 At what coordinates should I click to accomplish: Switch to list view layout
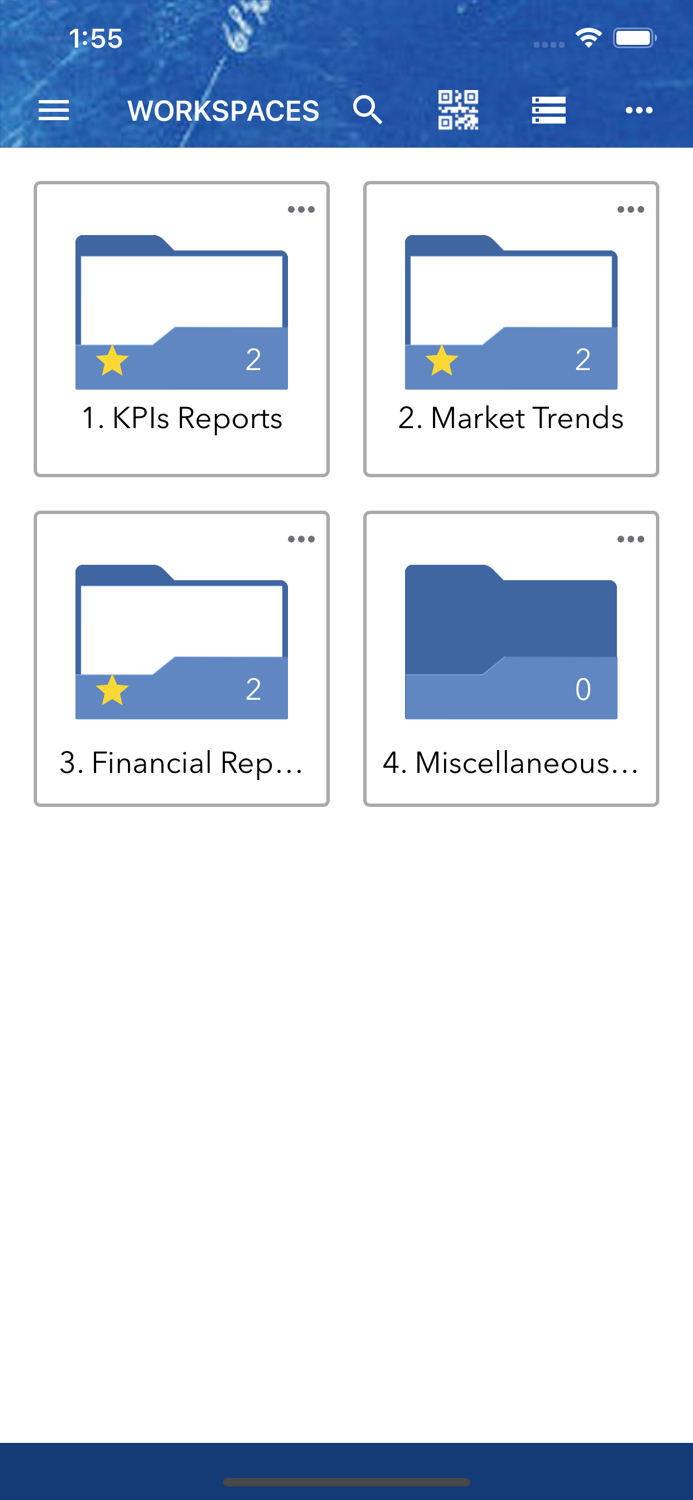tap(549, 110)
